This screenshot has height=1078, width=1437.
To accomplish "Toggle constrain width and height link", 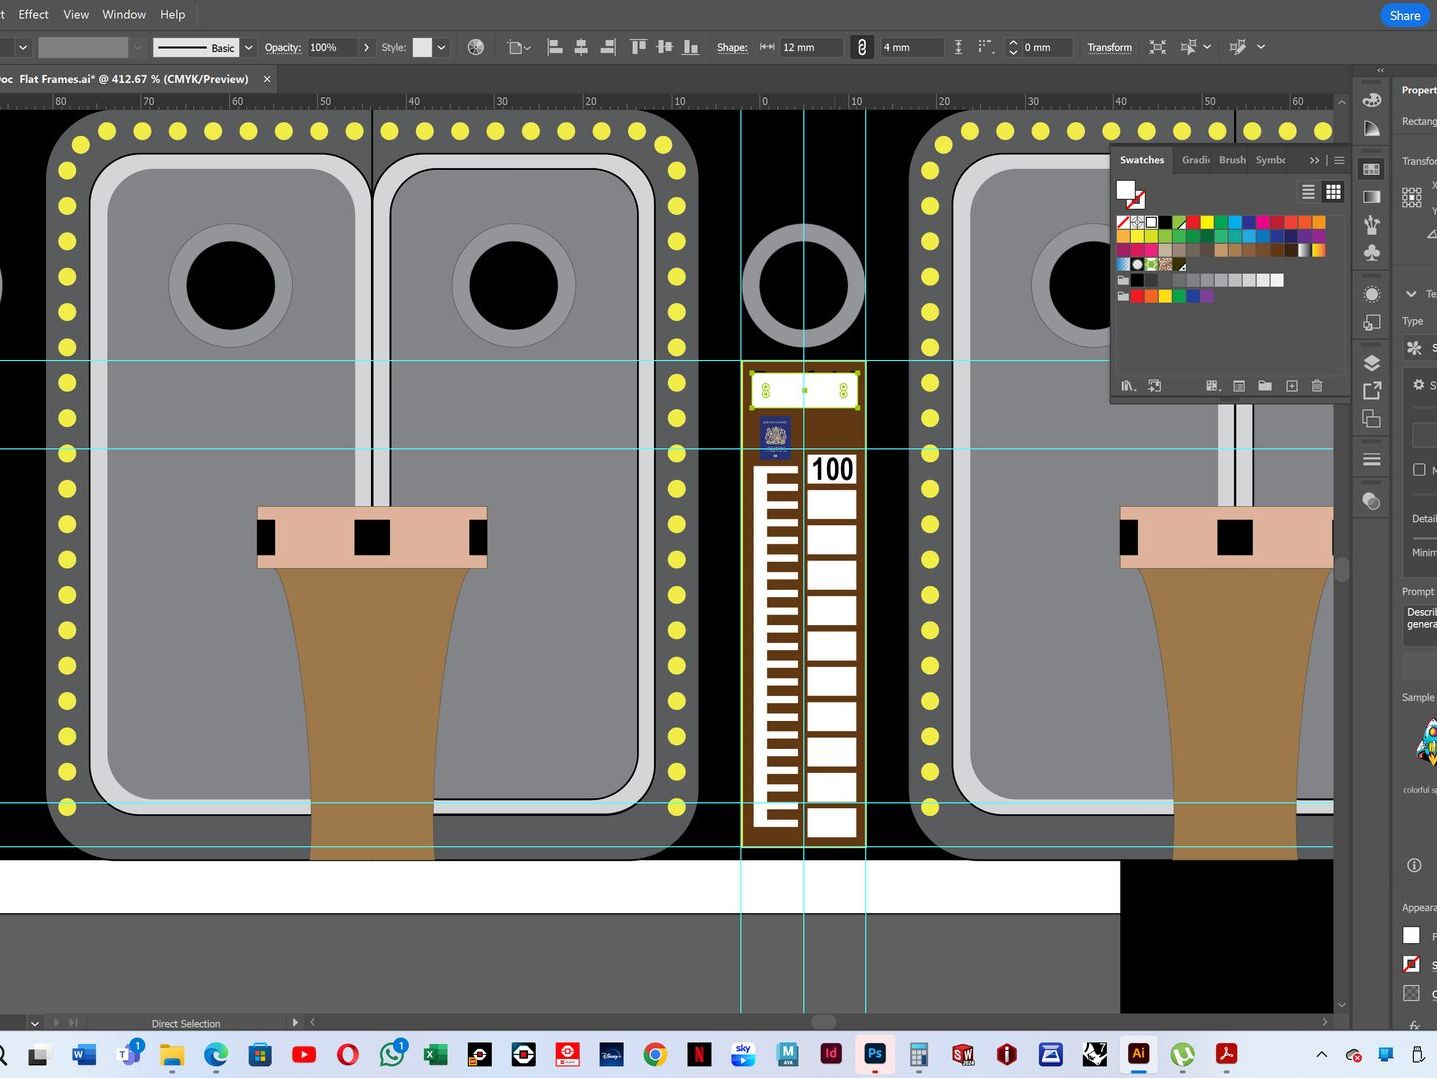I will coord(862,47).
